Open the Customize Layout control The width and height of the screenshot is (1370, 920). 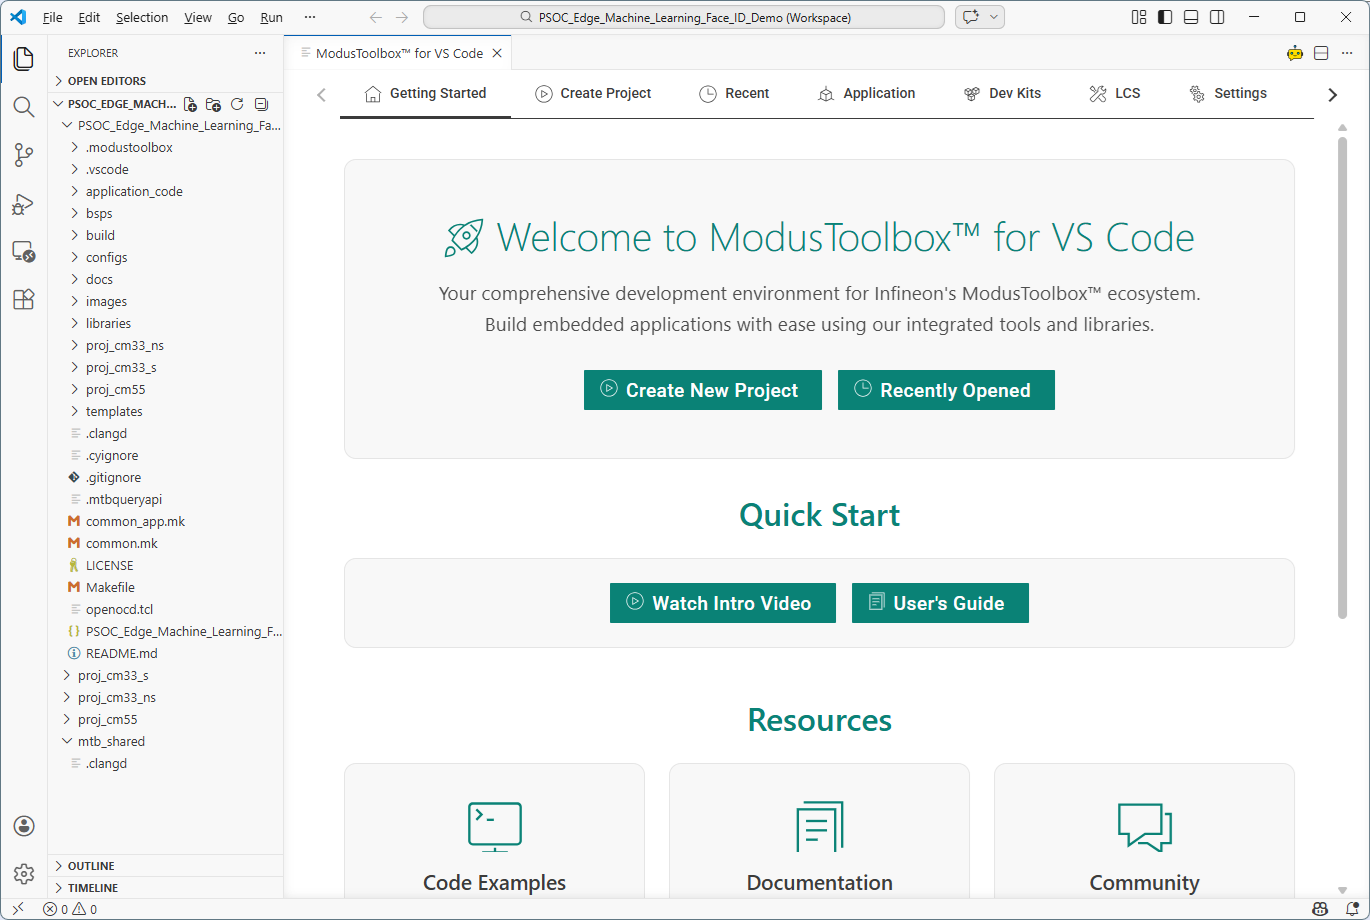[1139, 17]
